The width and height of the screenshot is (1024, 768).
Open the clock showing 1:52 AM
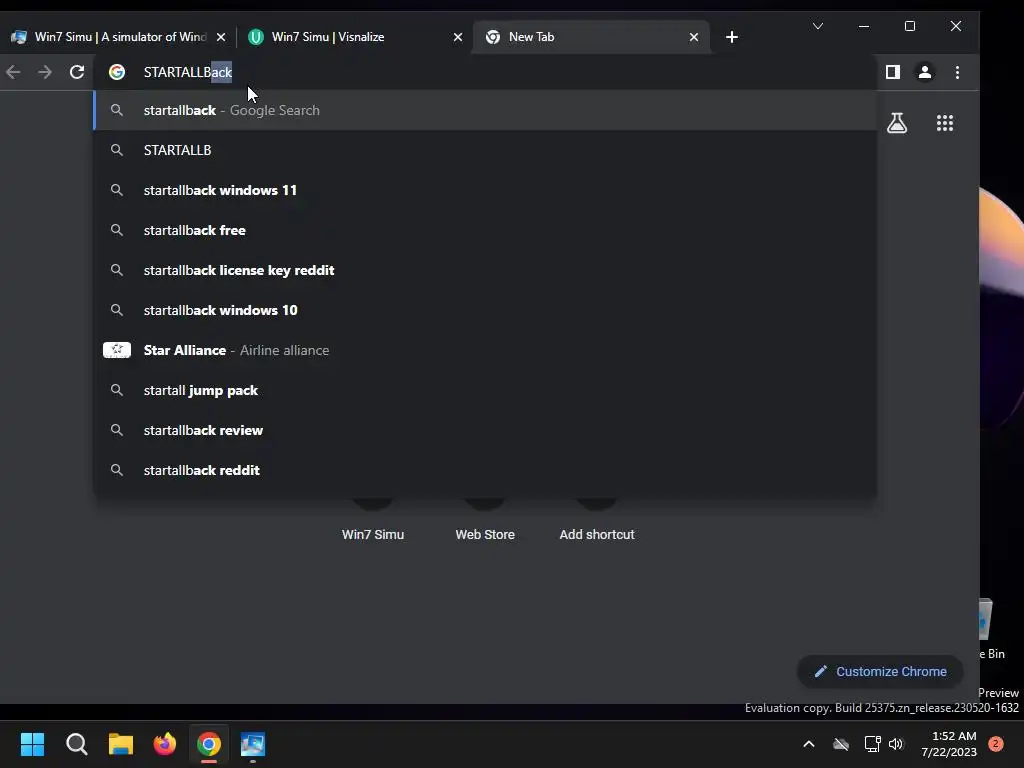[x=949, y=744]
